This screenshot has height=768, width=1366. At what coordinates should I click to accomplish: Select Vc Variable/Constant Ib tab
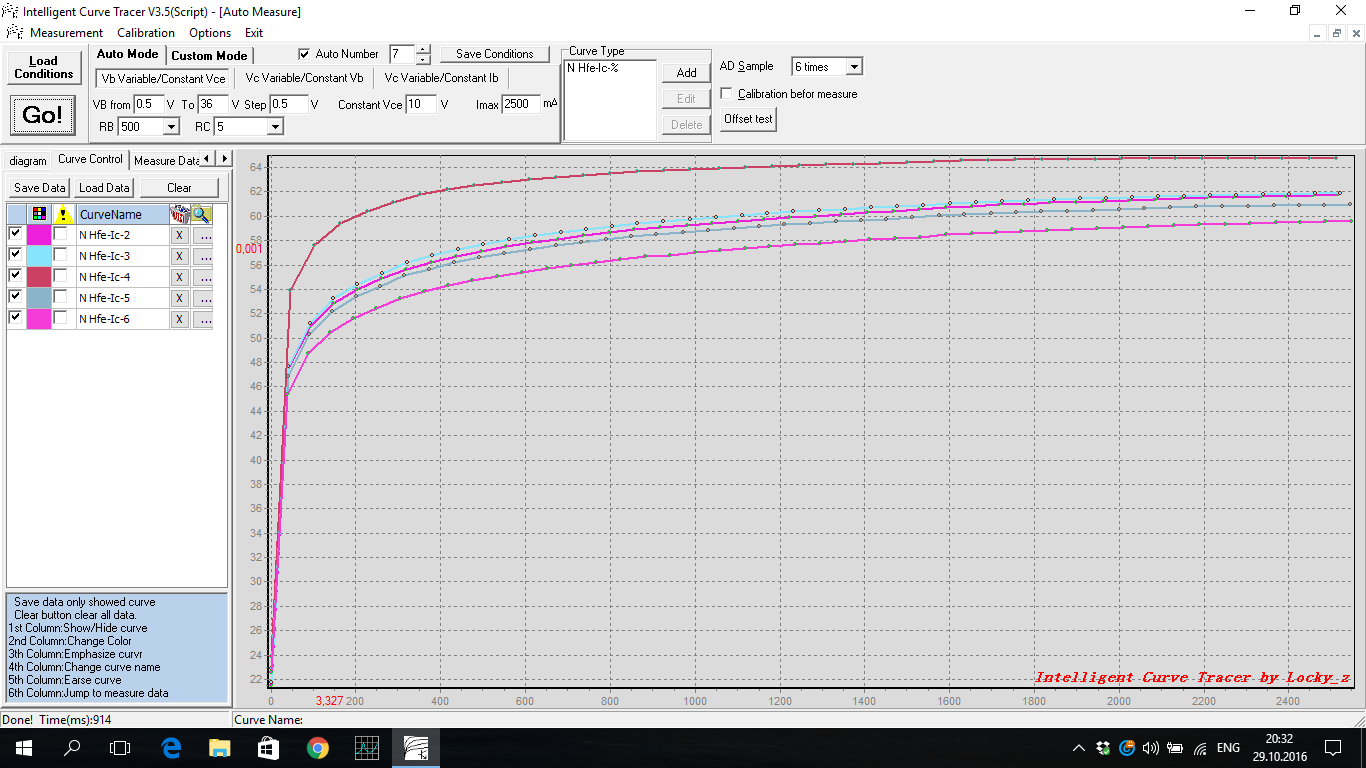click(x=441, y=78)
